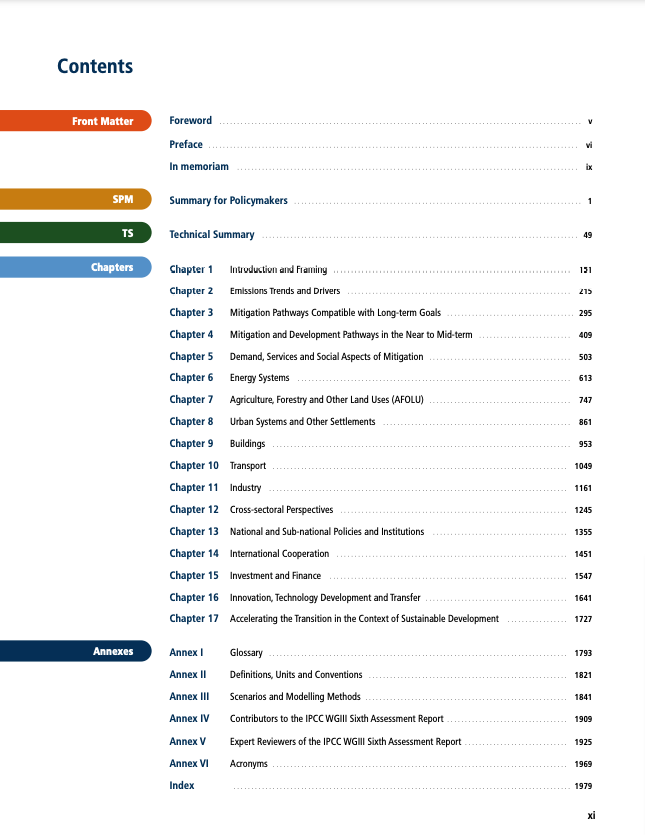This screenshot has height=835, width=645.
Task: Open Annex I Glossary
Action: 246,653
